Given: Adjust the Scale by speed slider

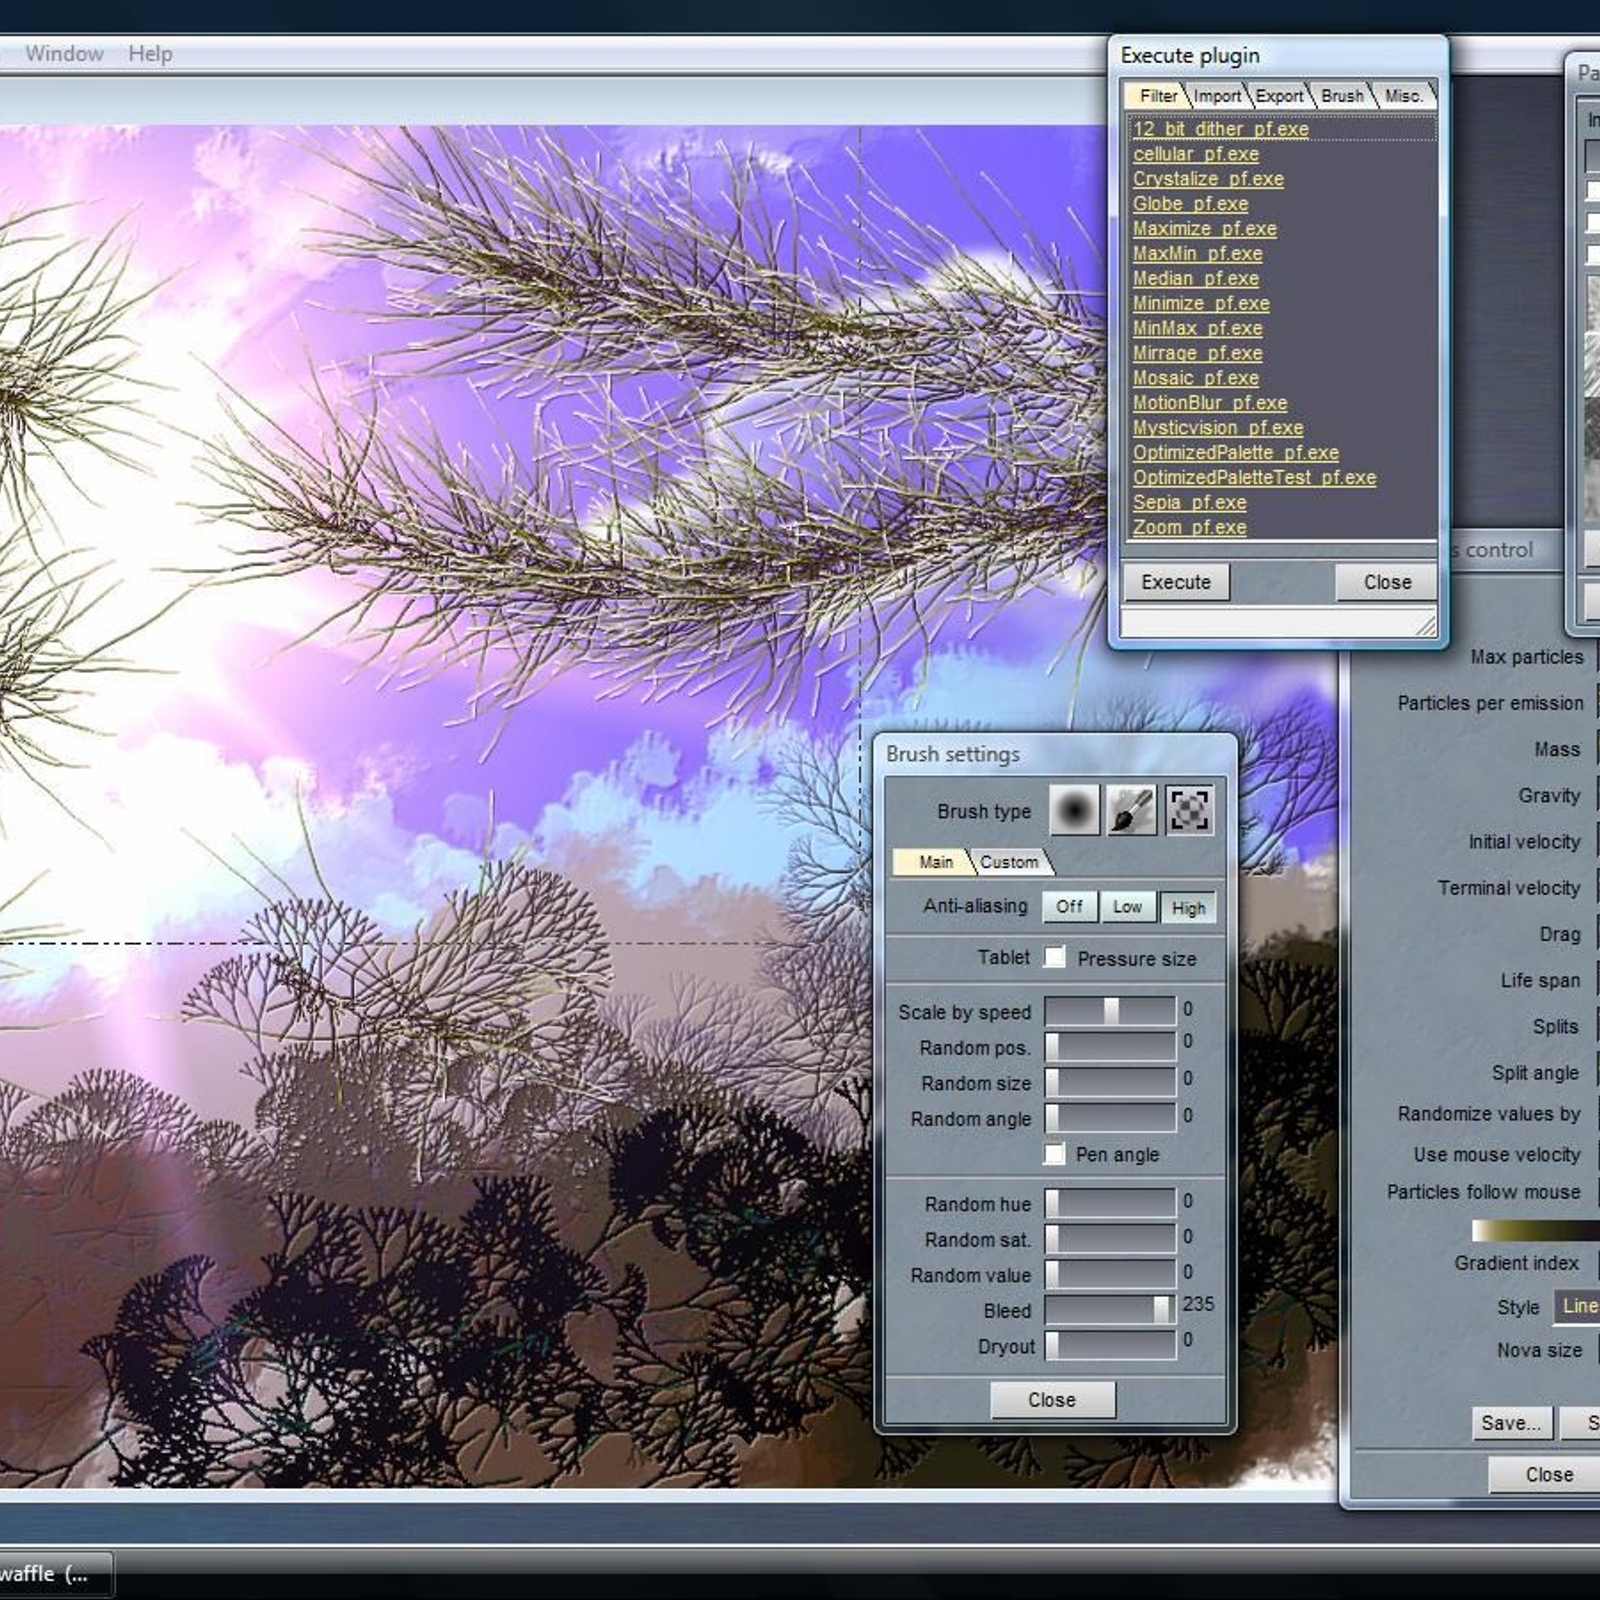Looking at the screenshot, I should [1110, 1011].
